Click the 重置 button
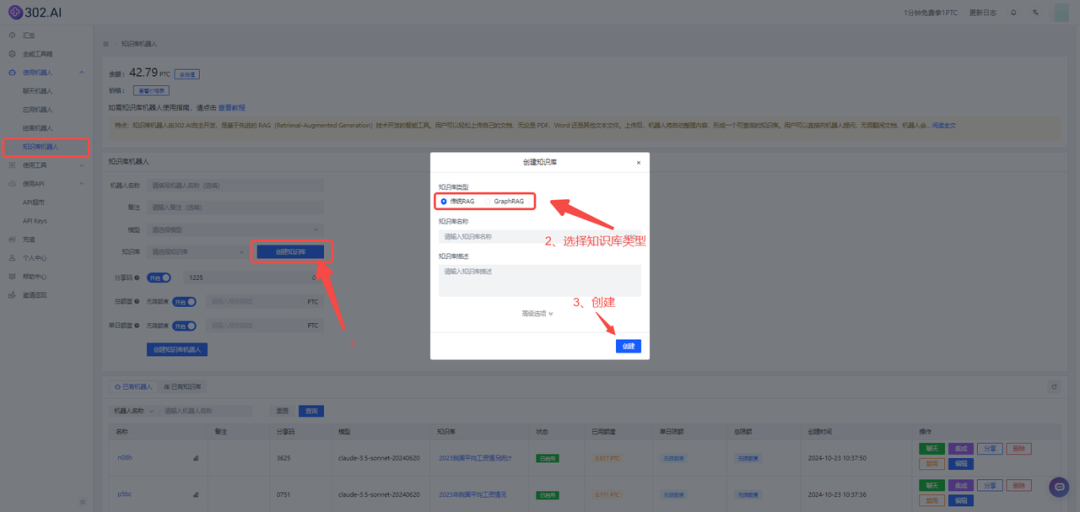The width and height of the screenshot is (1080, 512). point(282,411)
